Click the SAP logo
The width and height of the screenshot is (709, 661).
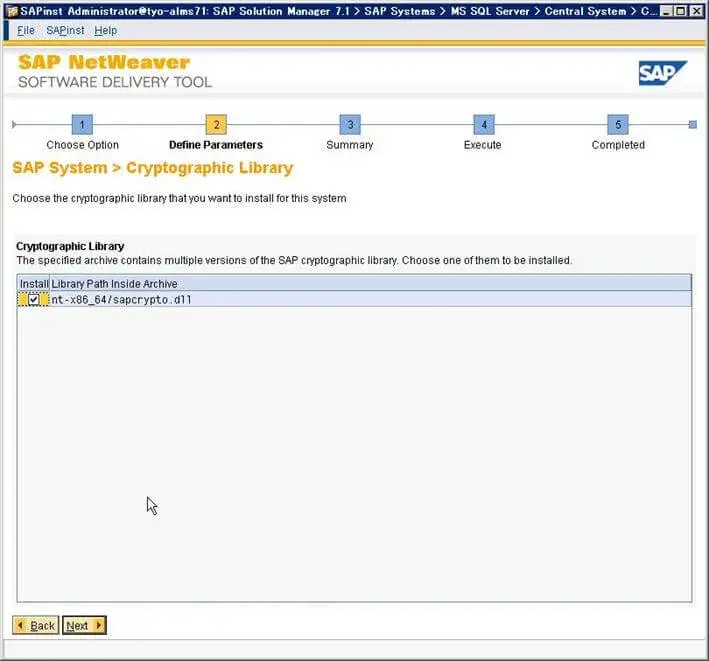click(662, 73)
